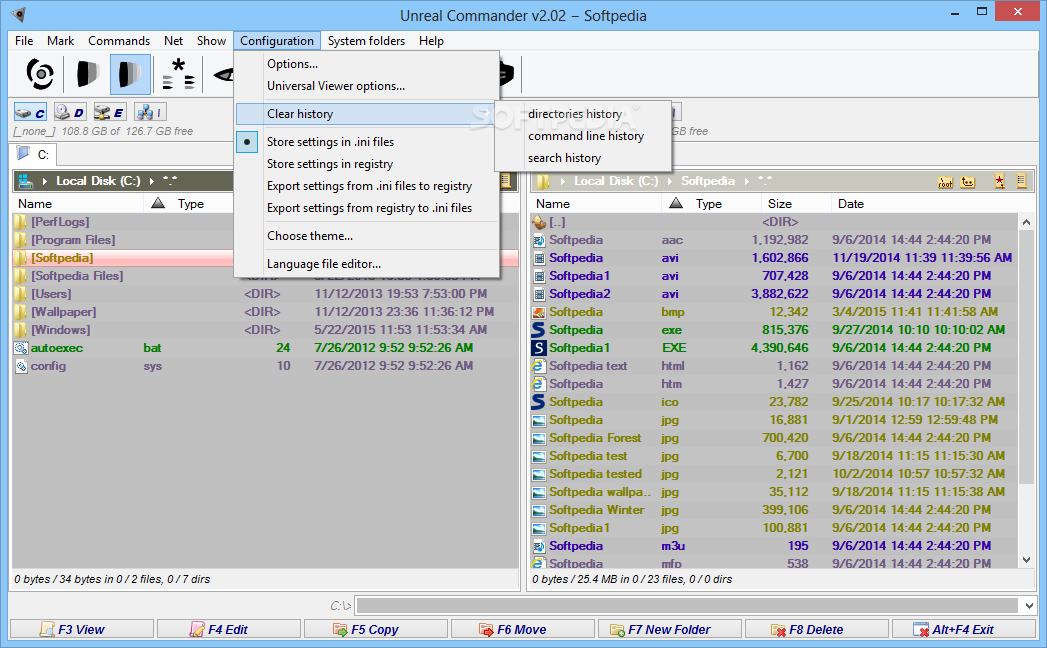This screenshot has width=1047, height=648.
Task: Click the computer icon in left path bar
Action: tap(25, 181)
